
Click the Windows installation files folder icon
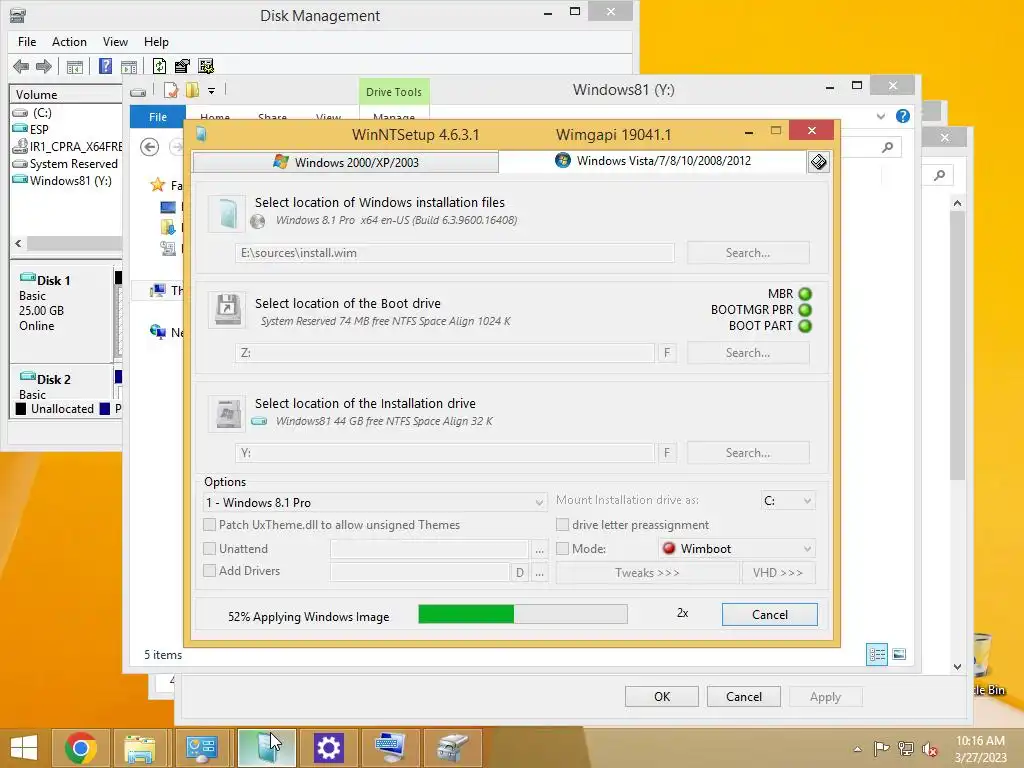tap(227, 213)
